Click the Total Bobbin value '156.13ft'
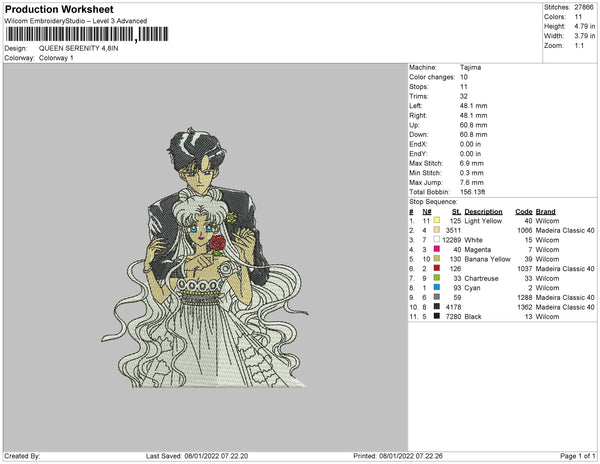Viewport: 600px width, 464px height. coord(473,192)
